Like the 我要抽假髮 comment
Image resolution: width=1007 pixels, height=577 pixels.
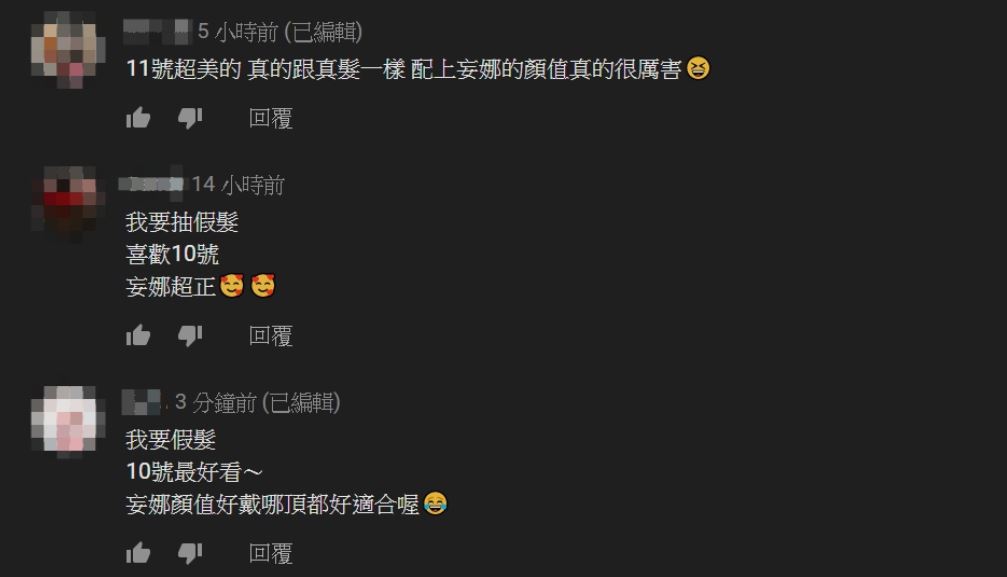point(138,335)
